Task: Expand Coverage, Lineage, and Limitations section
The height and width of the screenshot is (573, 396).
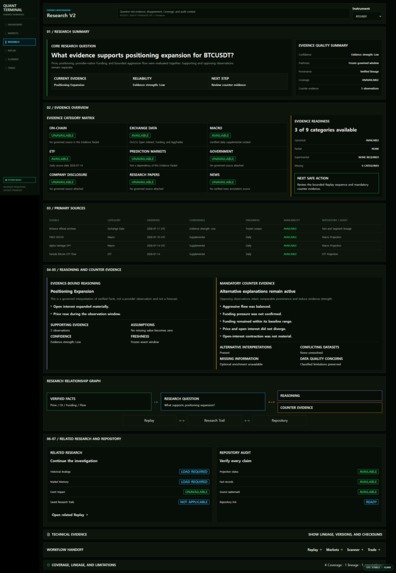Action: [214, 565]
